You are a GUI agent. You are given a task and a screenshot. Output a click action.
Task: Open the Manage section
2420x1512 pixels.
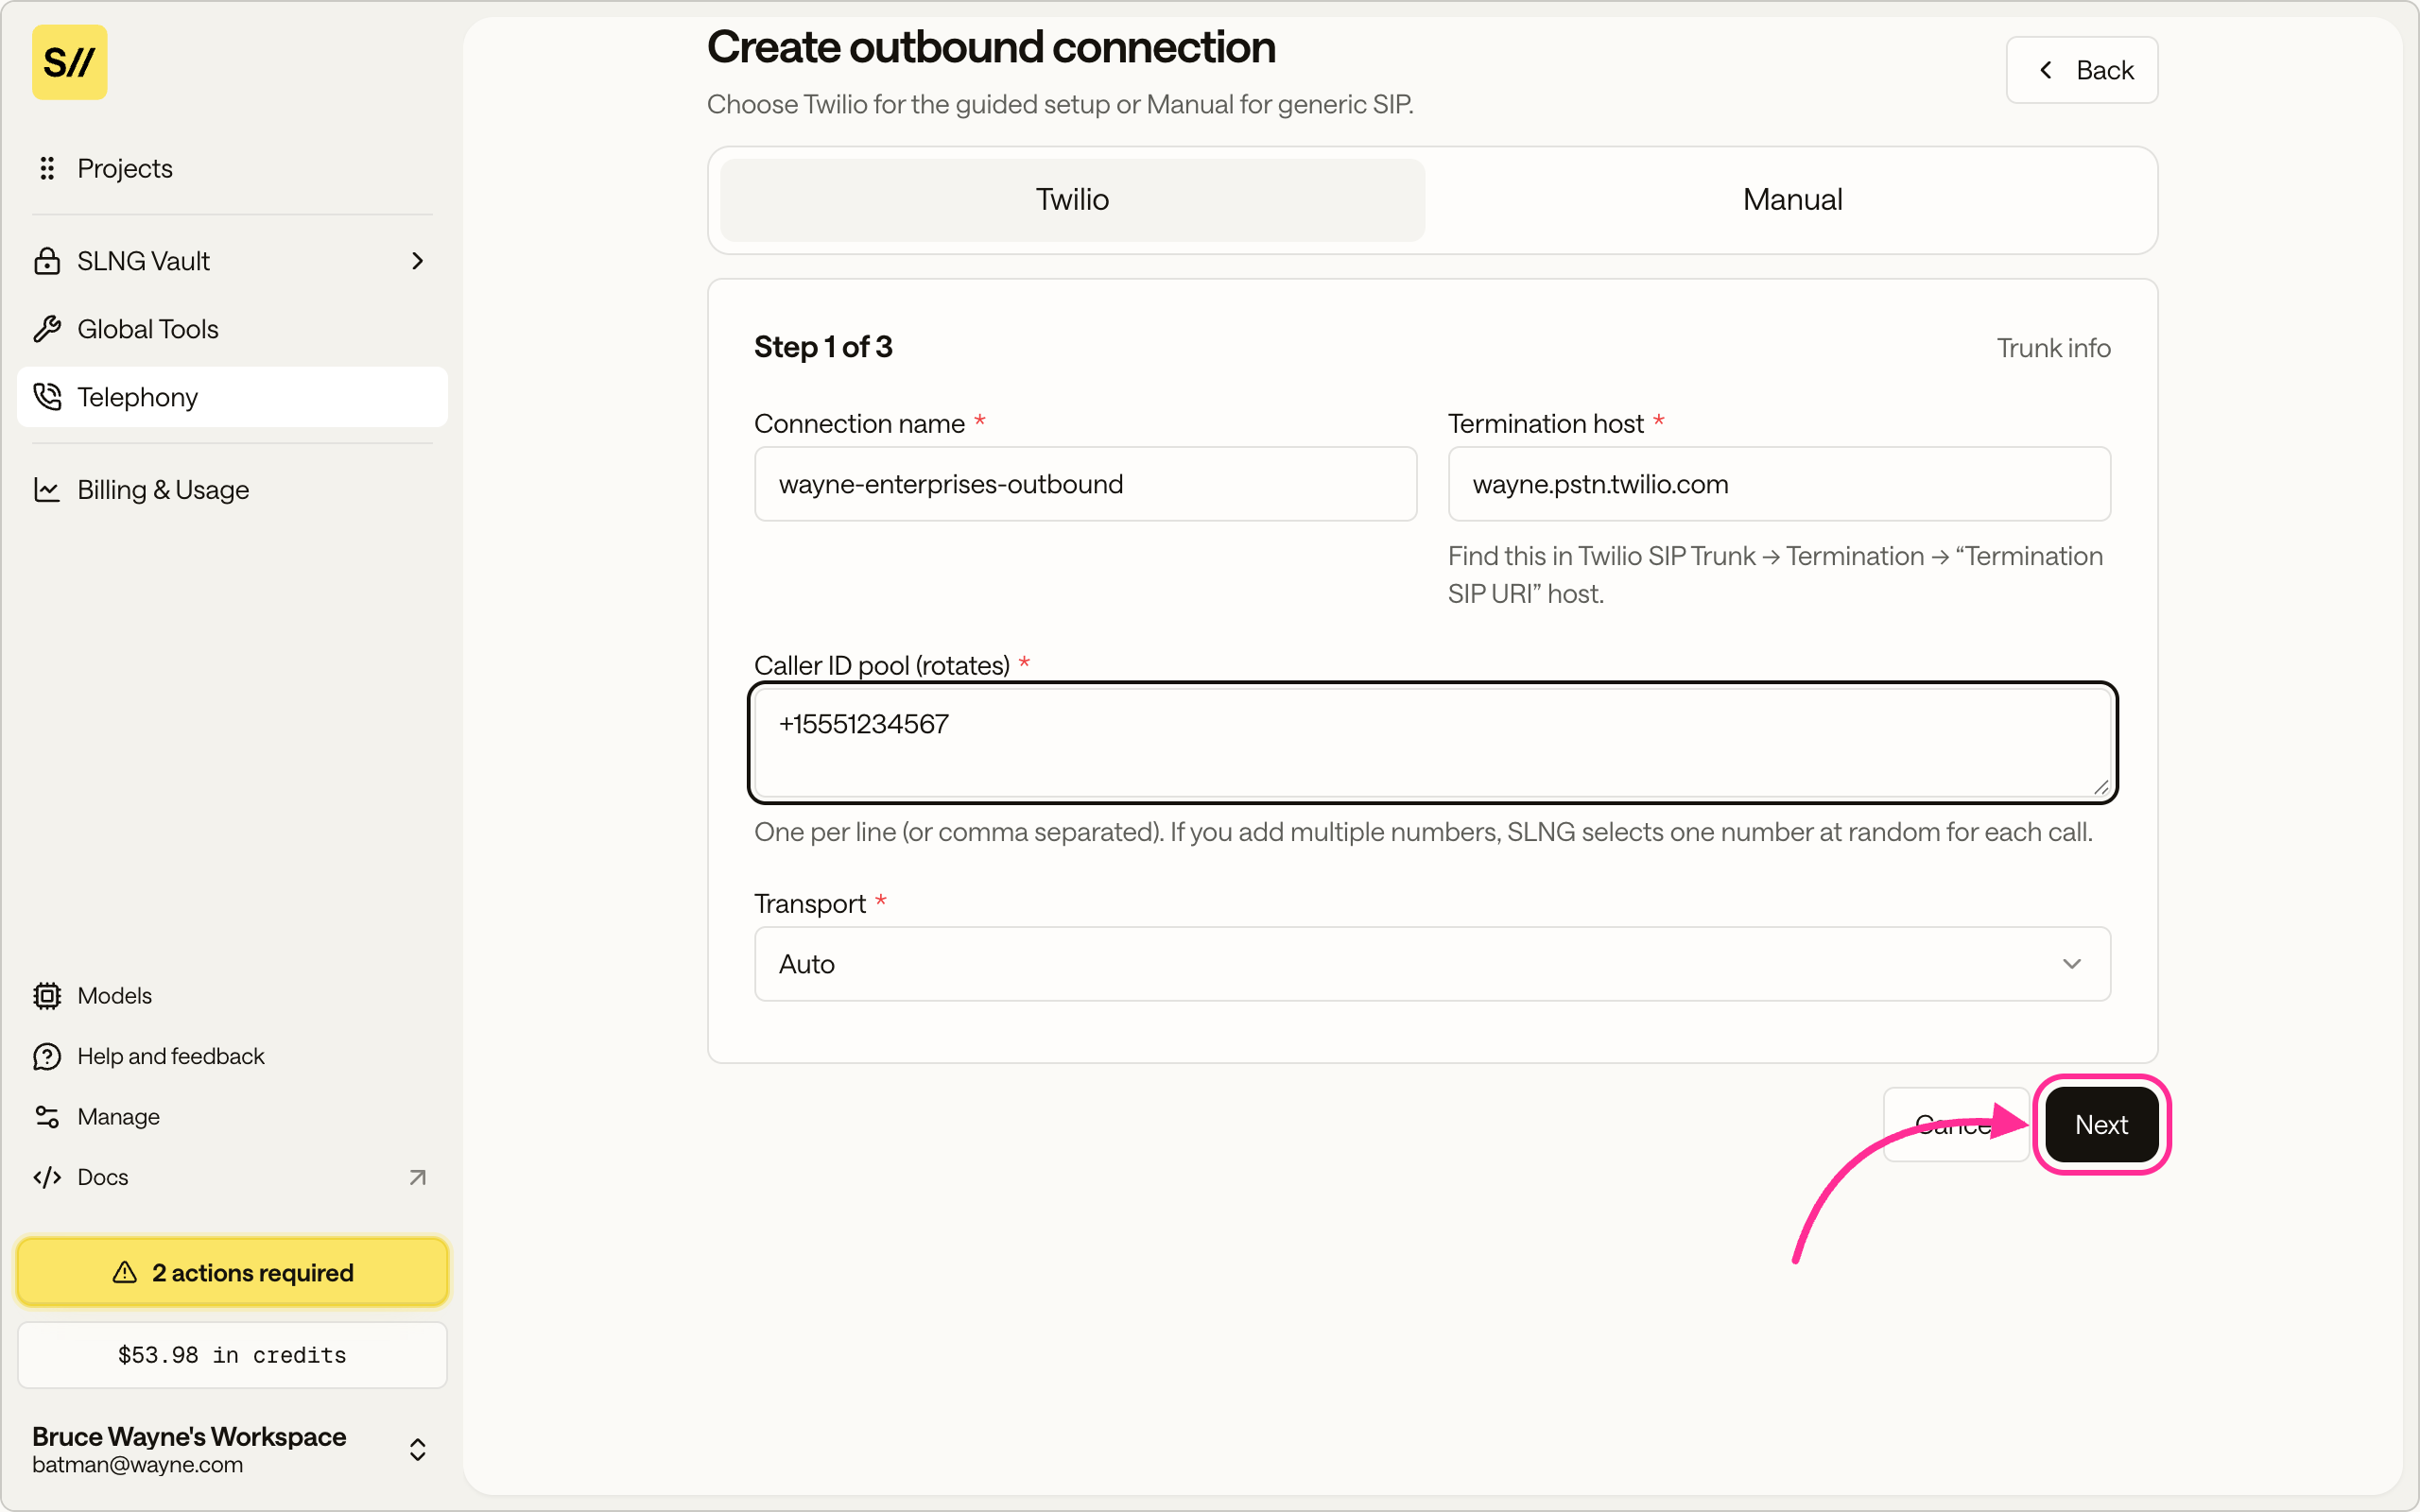tap(233, 1116)
